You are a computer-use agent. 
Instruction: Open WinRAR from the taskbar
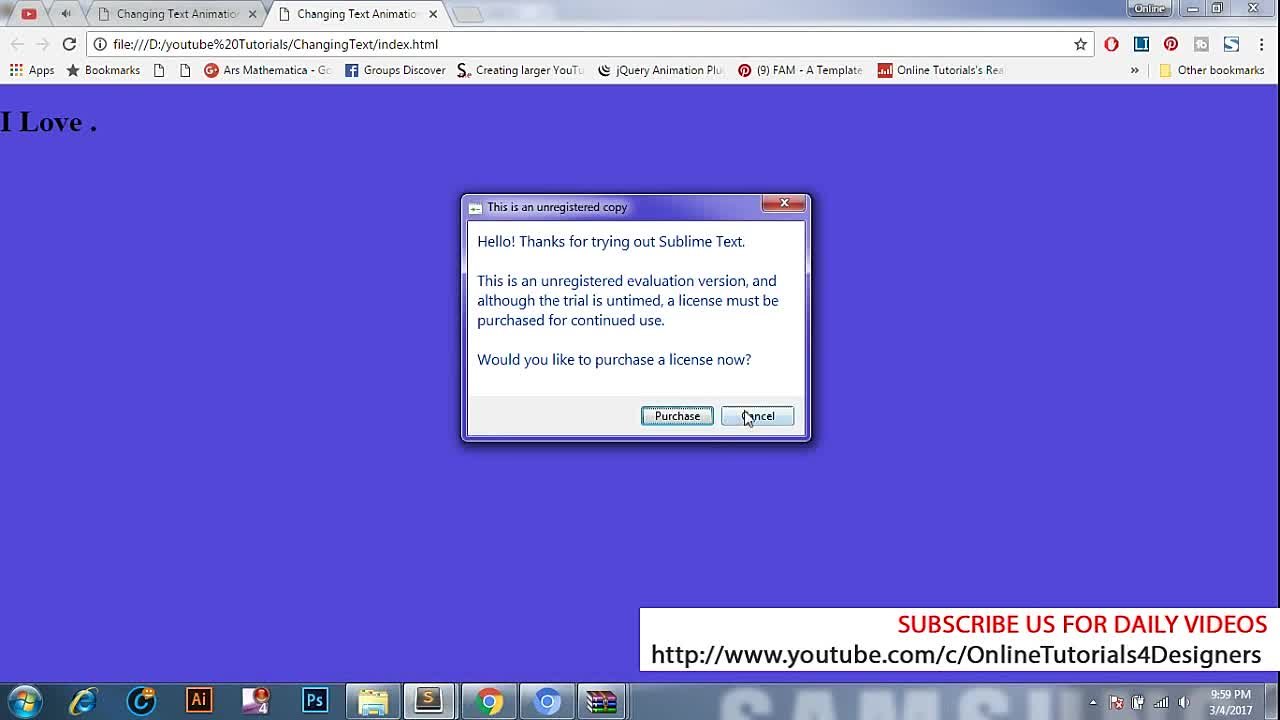(602, 701)
